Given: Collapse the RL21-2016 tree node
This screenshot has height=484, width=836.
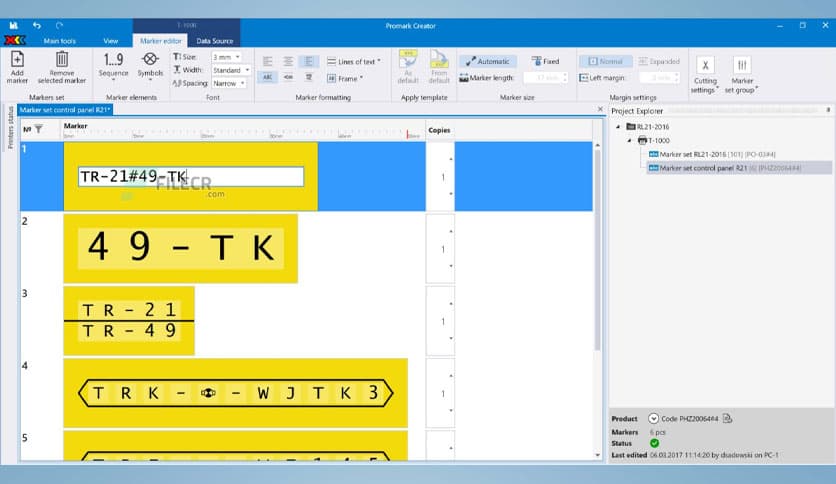Looking at the screenshot, I should [x=618, y=127].
